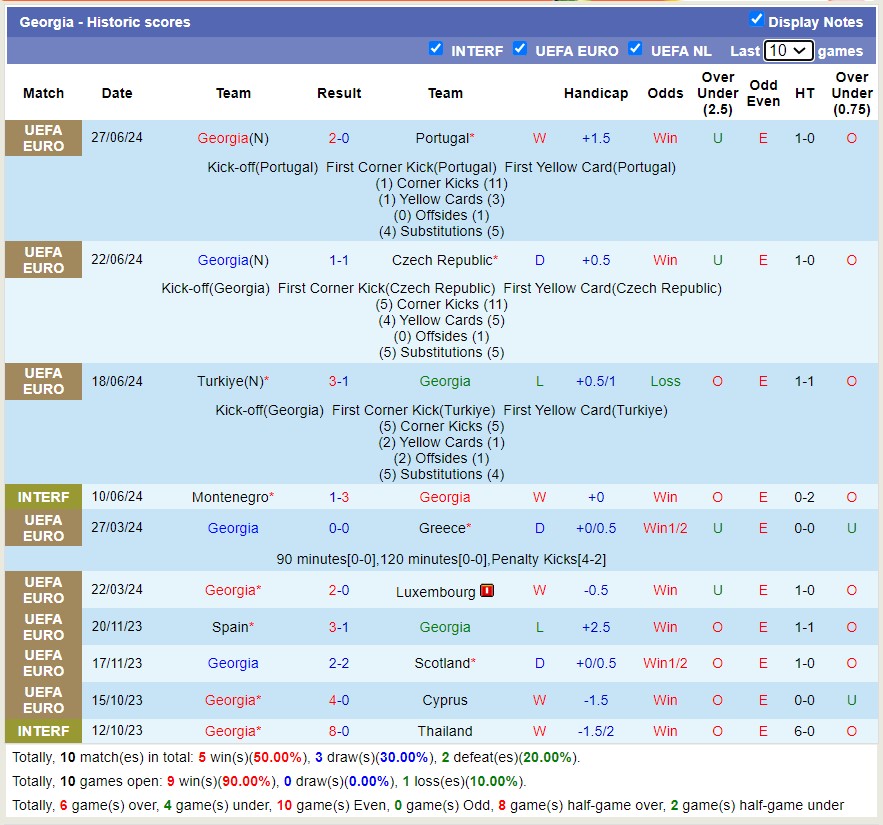Open the 8-0 result against Thailand
883x825 pixels.
pos(339,731)
